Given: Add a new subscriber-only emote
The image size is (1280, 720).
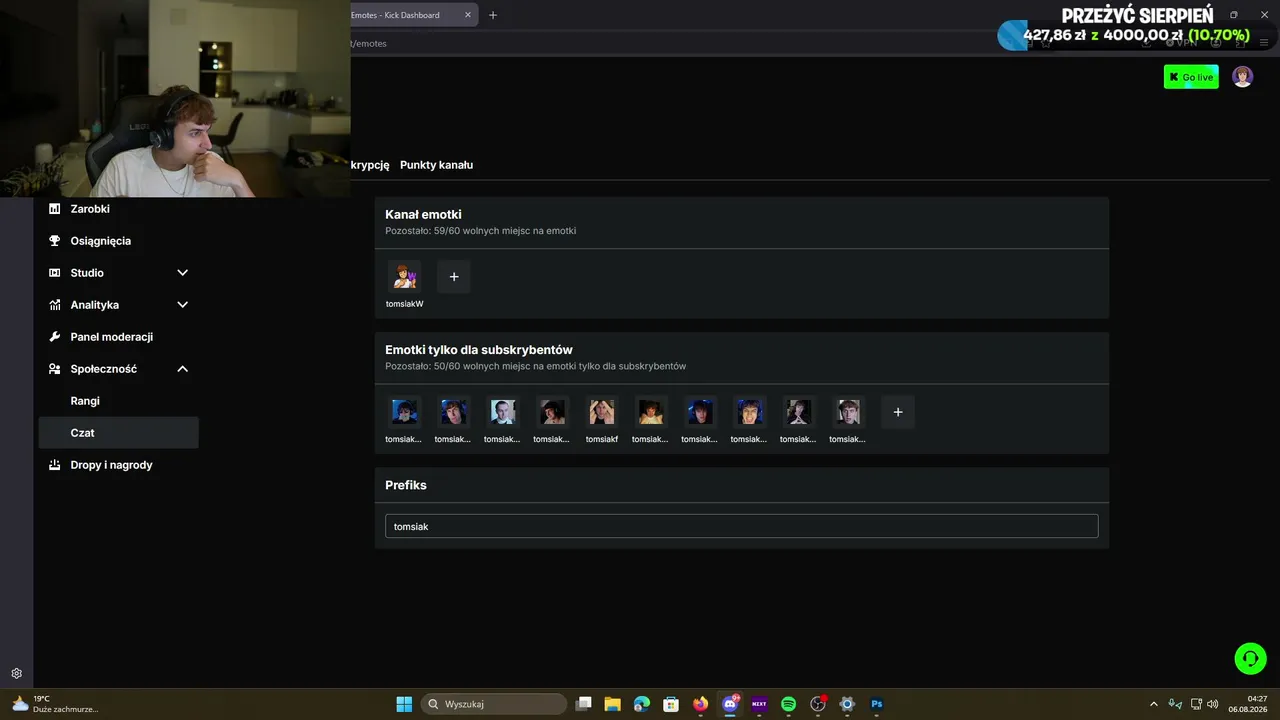Looking at the screenshot, I should (x=897, y=412).
